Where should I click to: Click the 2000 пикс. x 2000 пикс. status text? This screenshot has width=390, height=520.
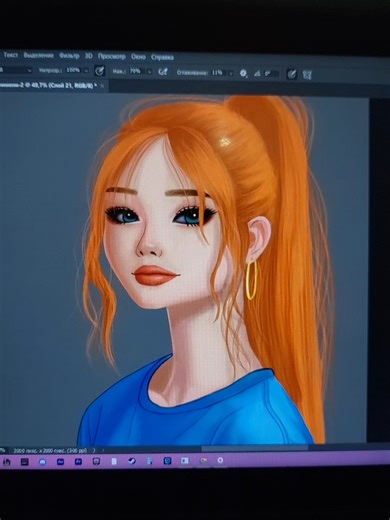(x=50, y=450)
